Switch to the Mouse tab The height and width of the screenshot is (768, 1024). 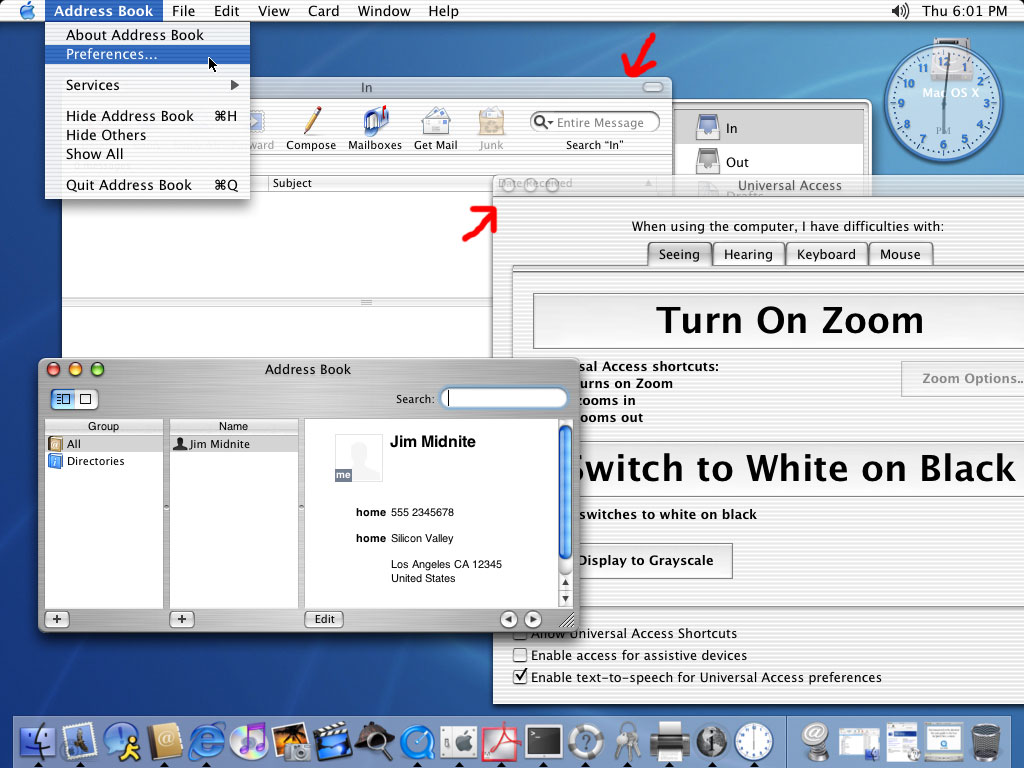pos(900,254)
